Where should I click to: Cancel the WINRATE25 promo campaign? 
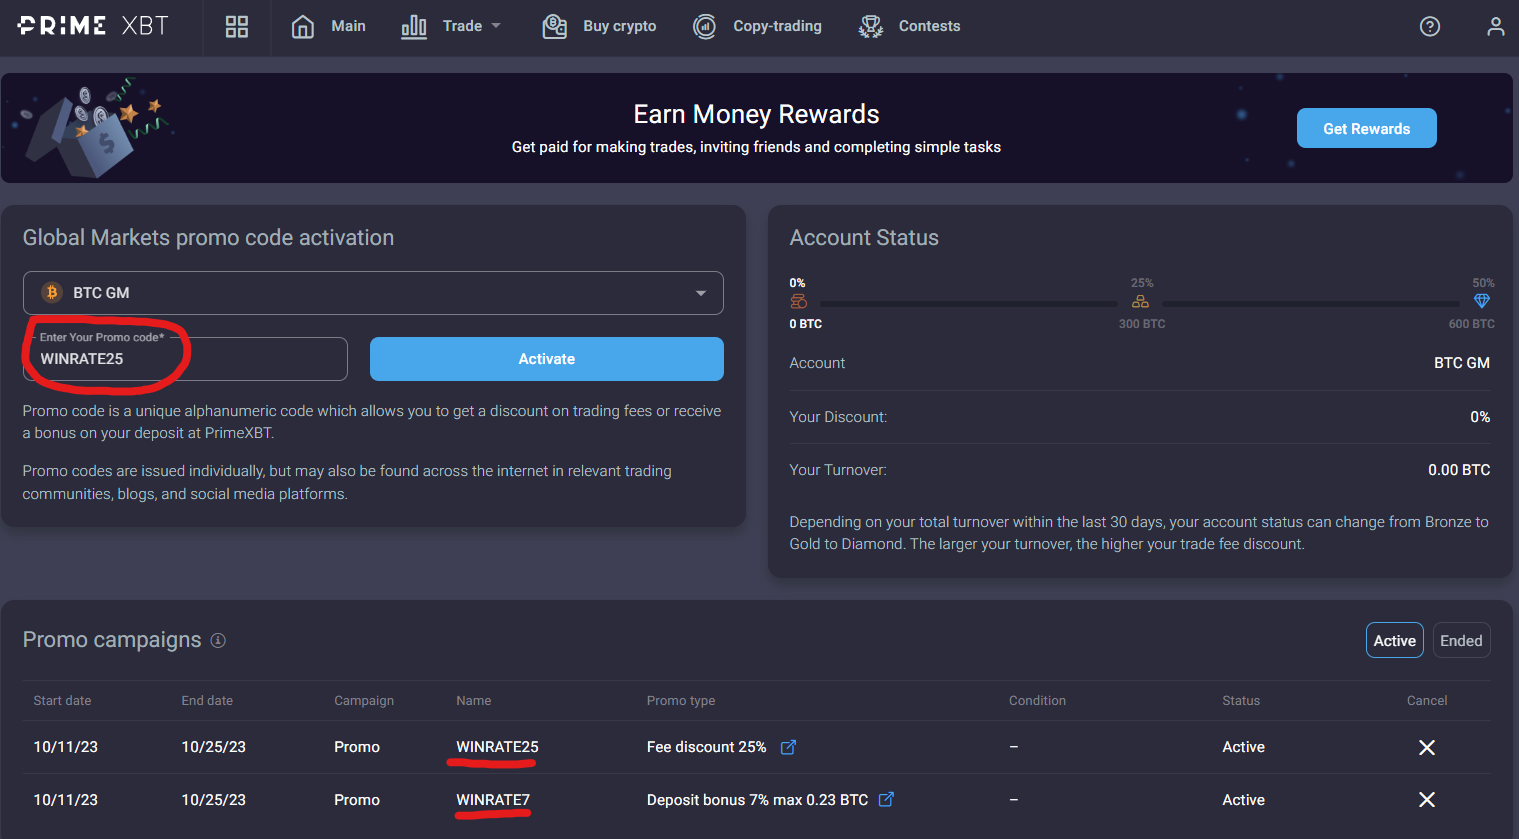coord(1427,747)
